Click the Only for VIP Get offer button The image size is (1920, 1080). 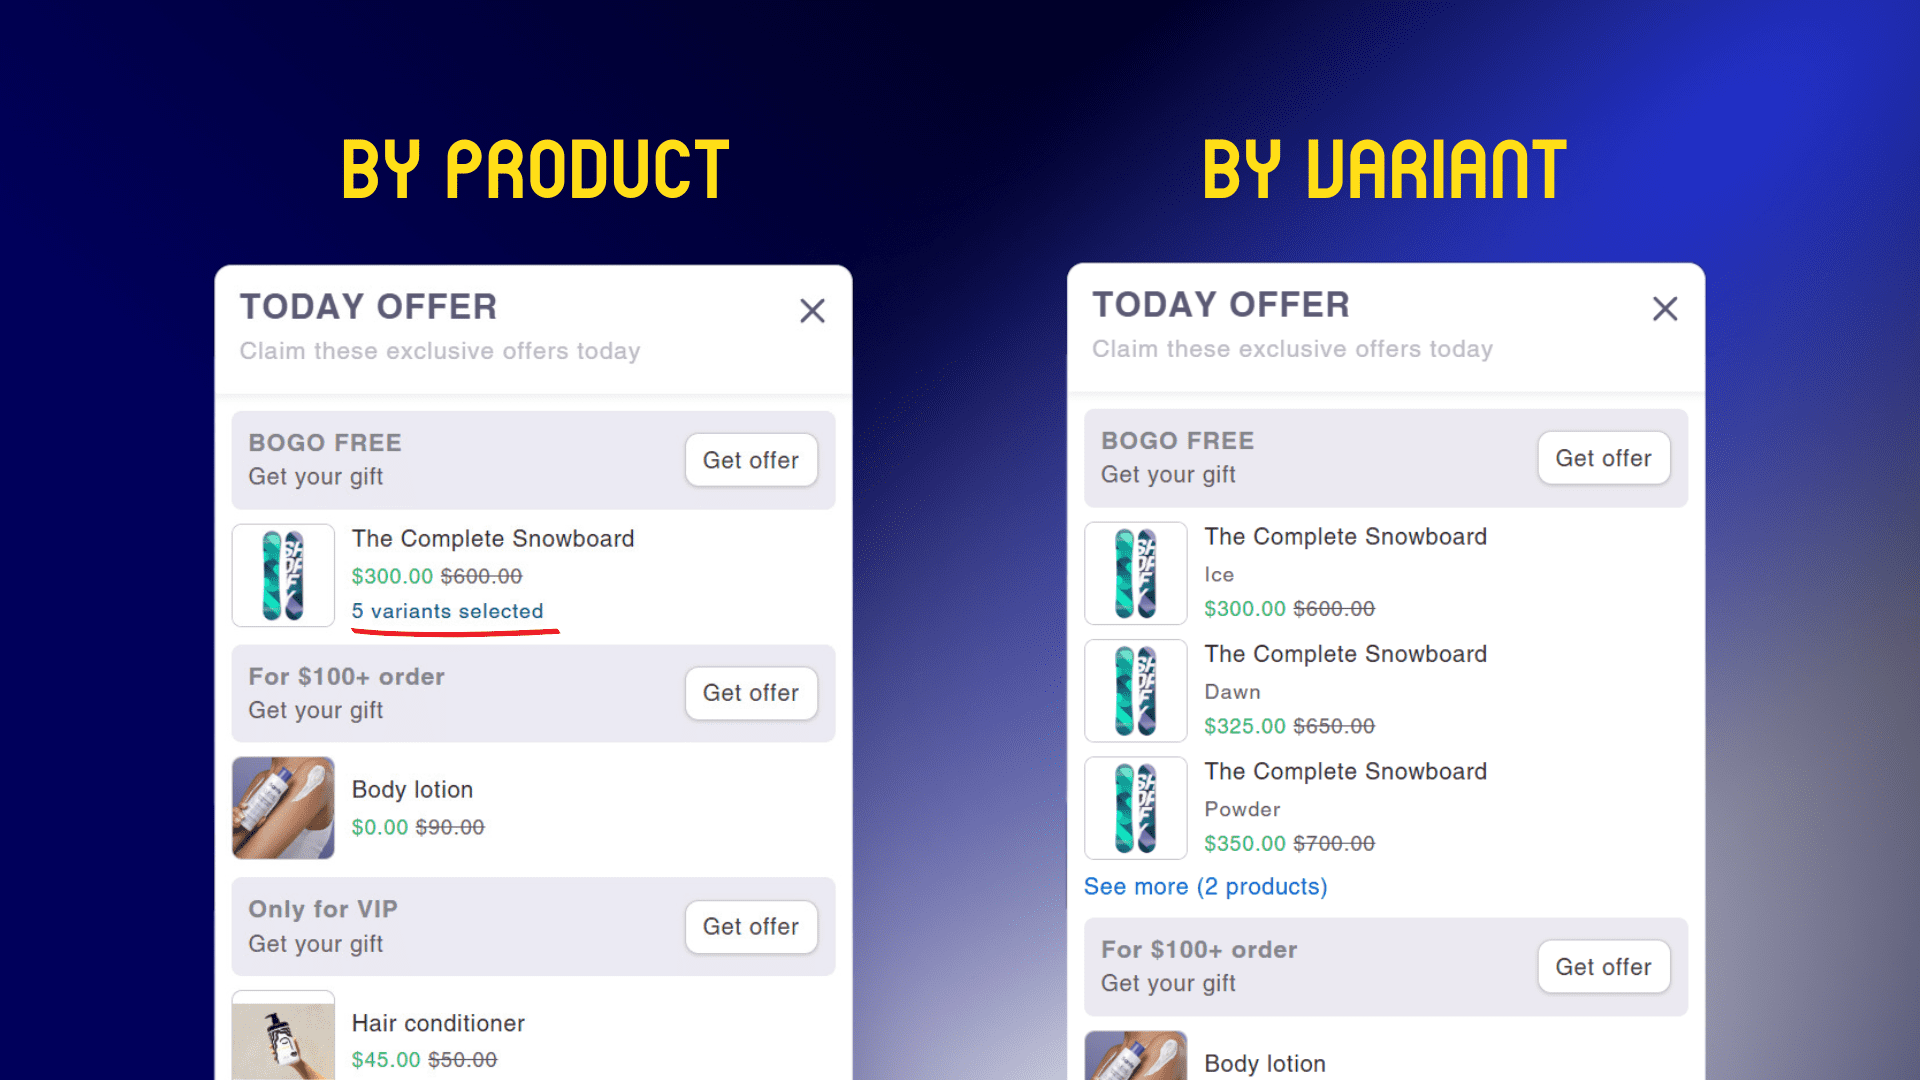click(749, 924)
